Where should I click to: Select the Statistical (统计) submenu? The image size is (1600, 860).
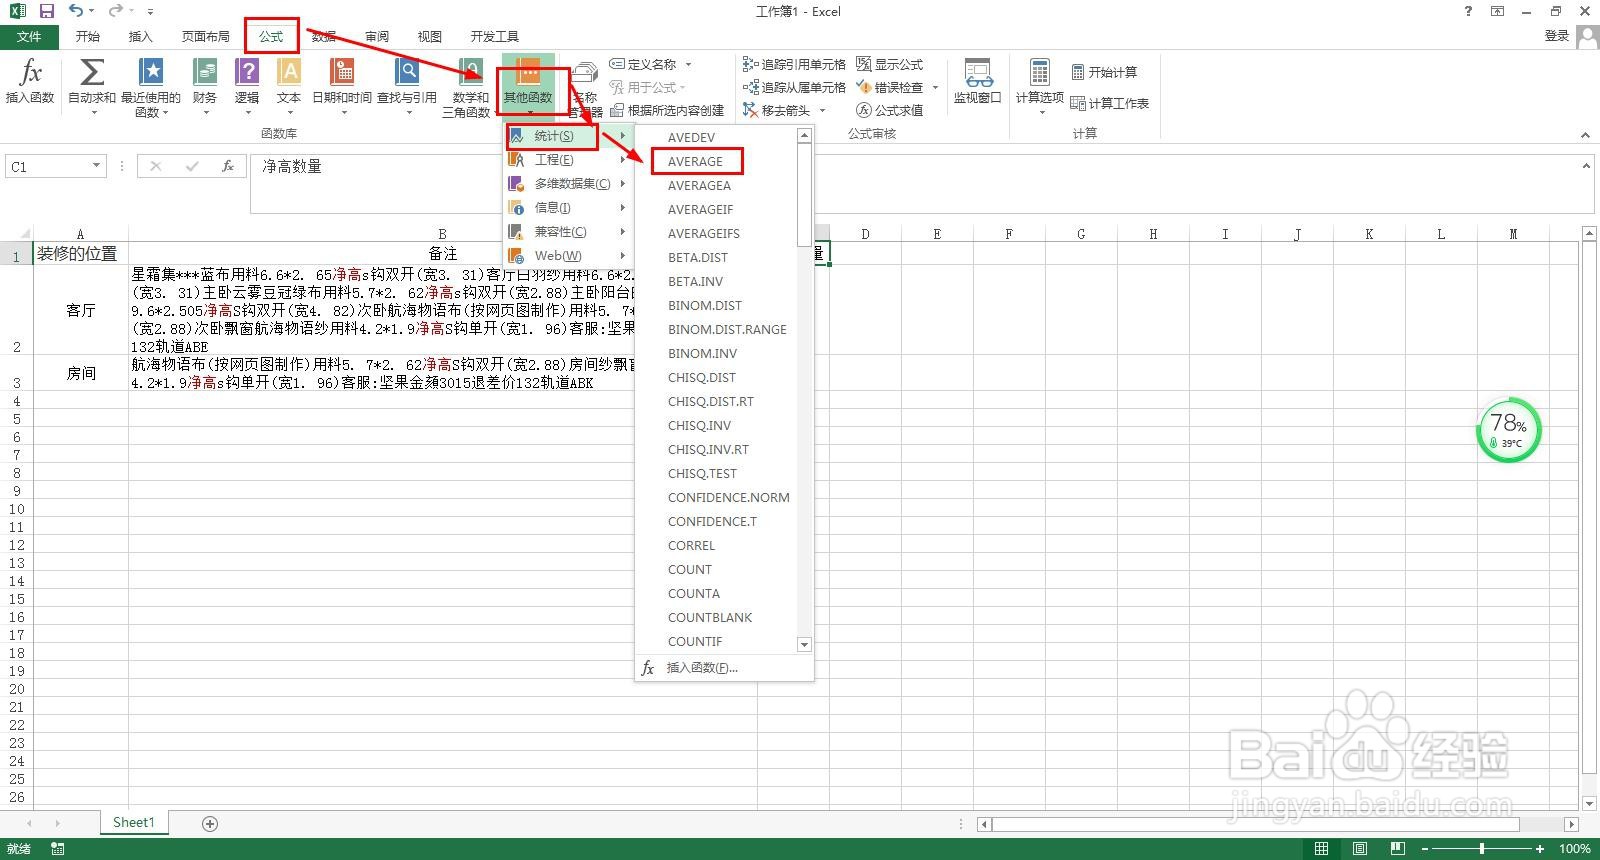[567, 136]
